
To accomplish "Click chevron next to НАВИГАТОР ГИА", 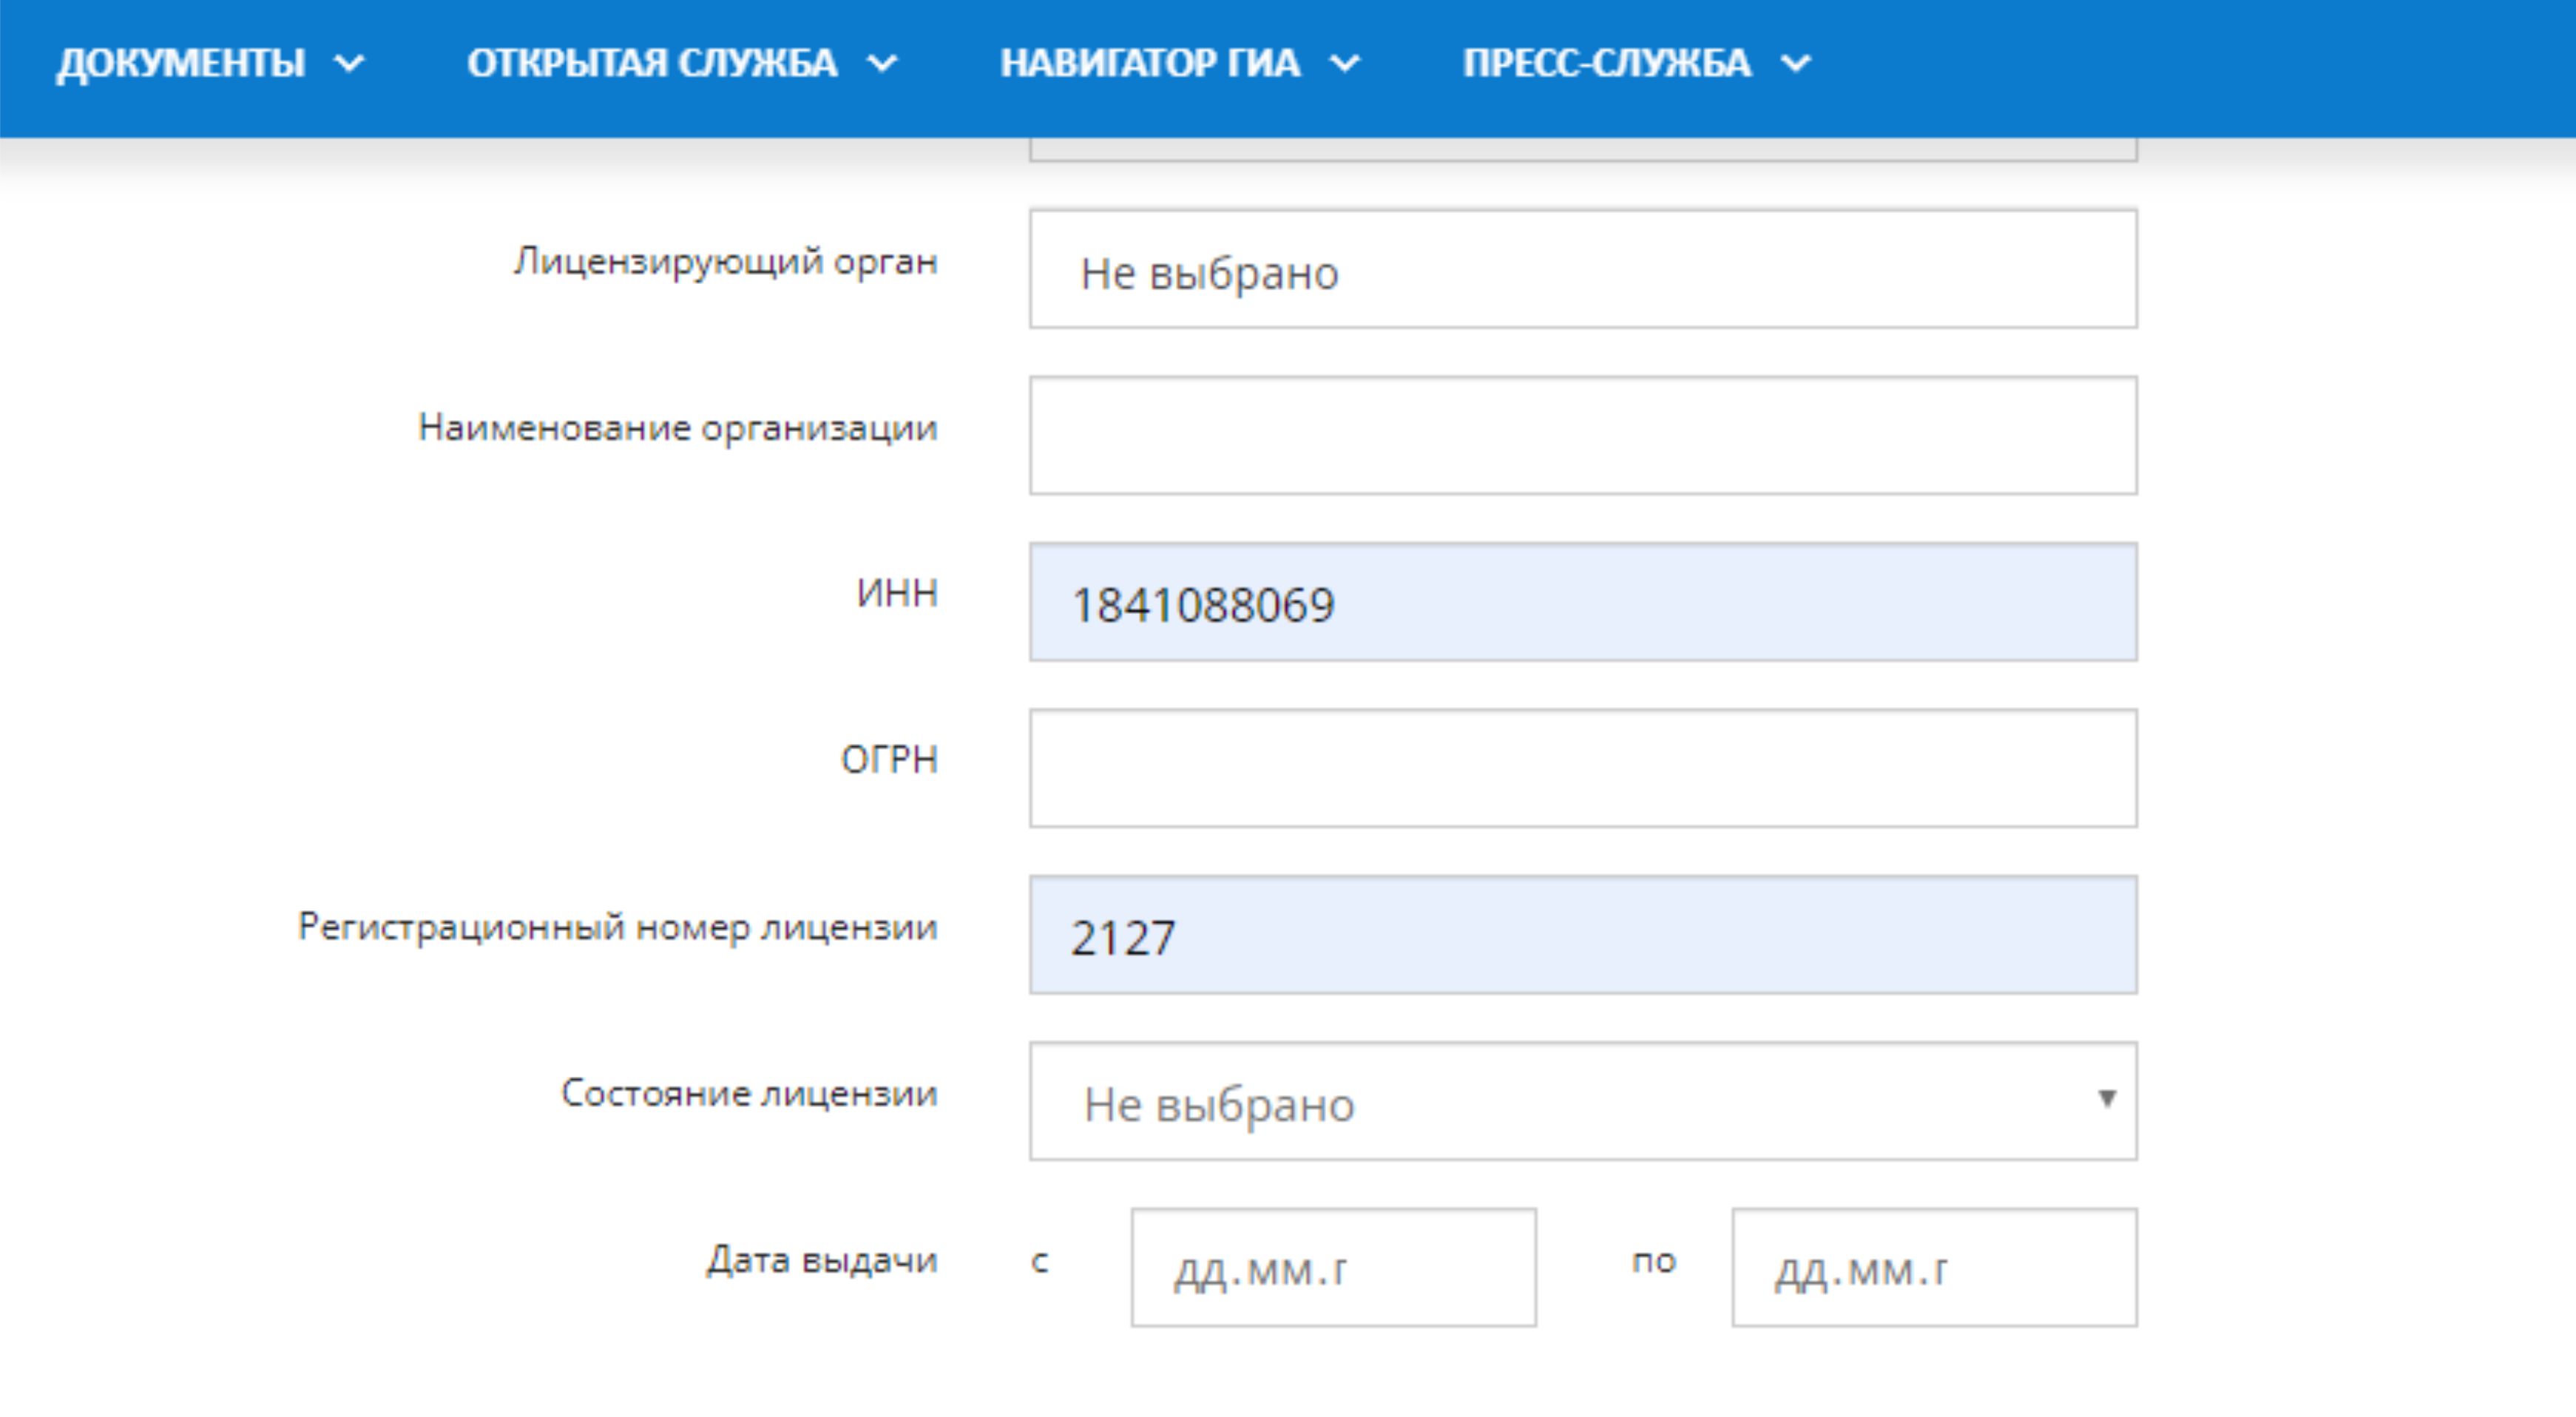I will pos(1345,64).
